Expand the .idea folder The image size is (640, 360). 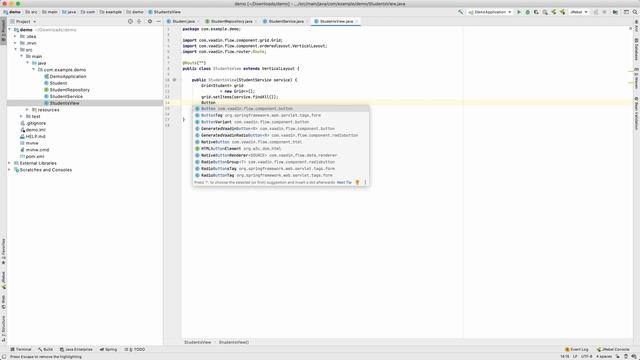point(16,36)
